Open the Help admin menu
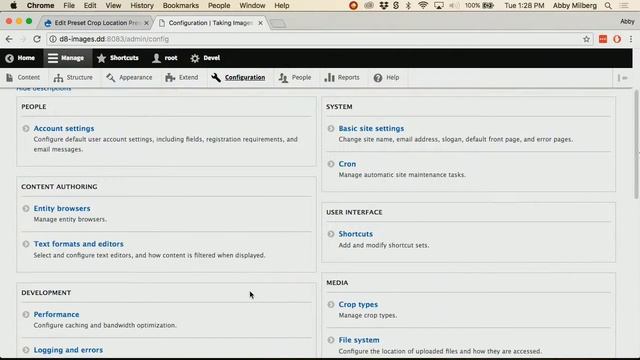Viewport: 640px width, 360px height. pyautogui.click(x=386, y=78)
